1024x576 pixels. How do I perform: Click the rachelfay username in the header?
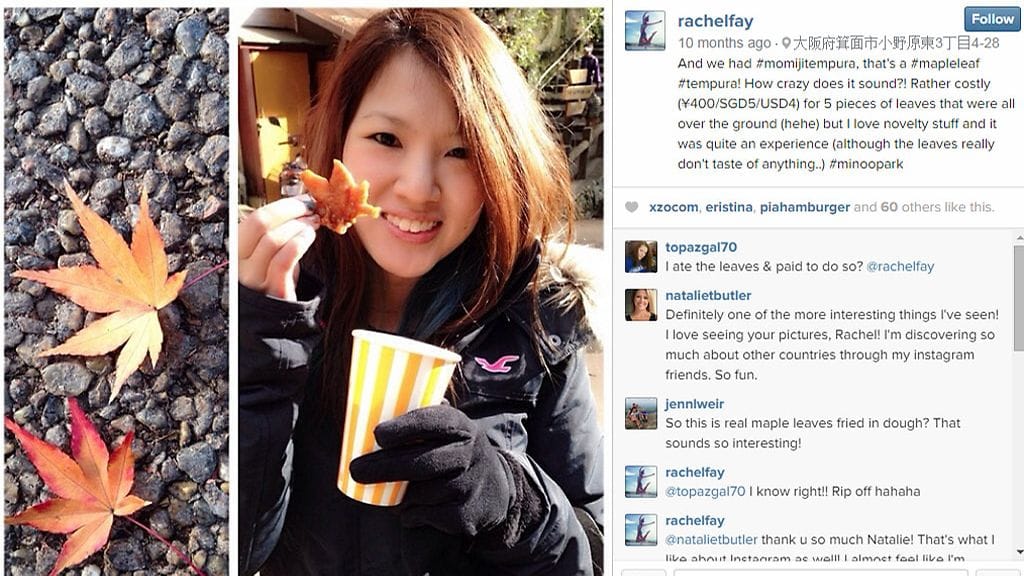(715, 21)
